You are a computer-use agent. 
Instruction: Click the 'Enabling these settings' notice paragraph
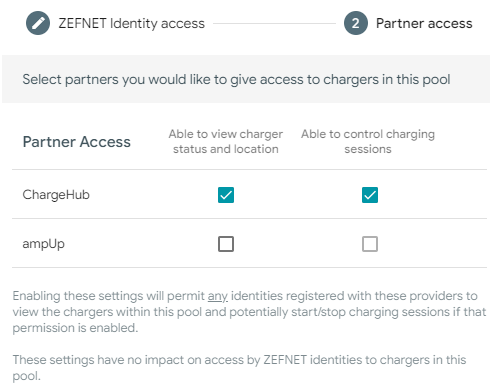click(x=249, y=312)
